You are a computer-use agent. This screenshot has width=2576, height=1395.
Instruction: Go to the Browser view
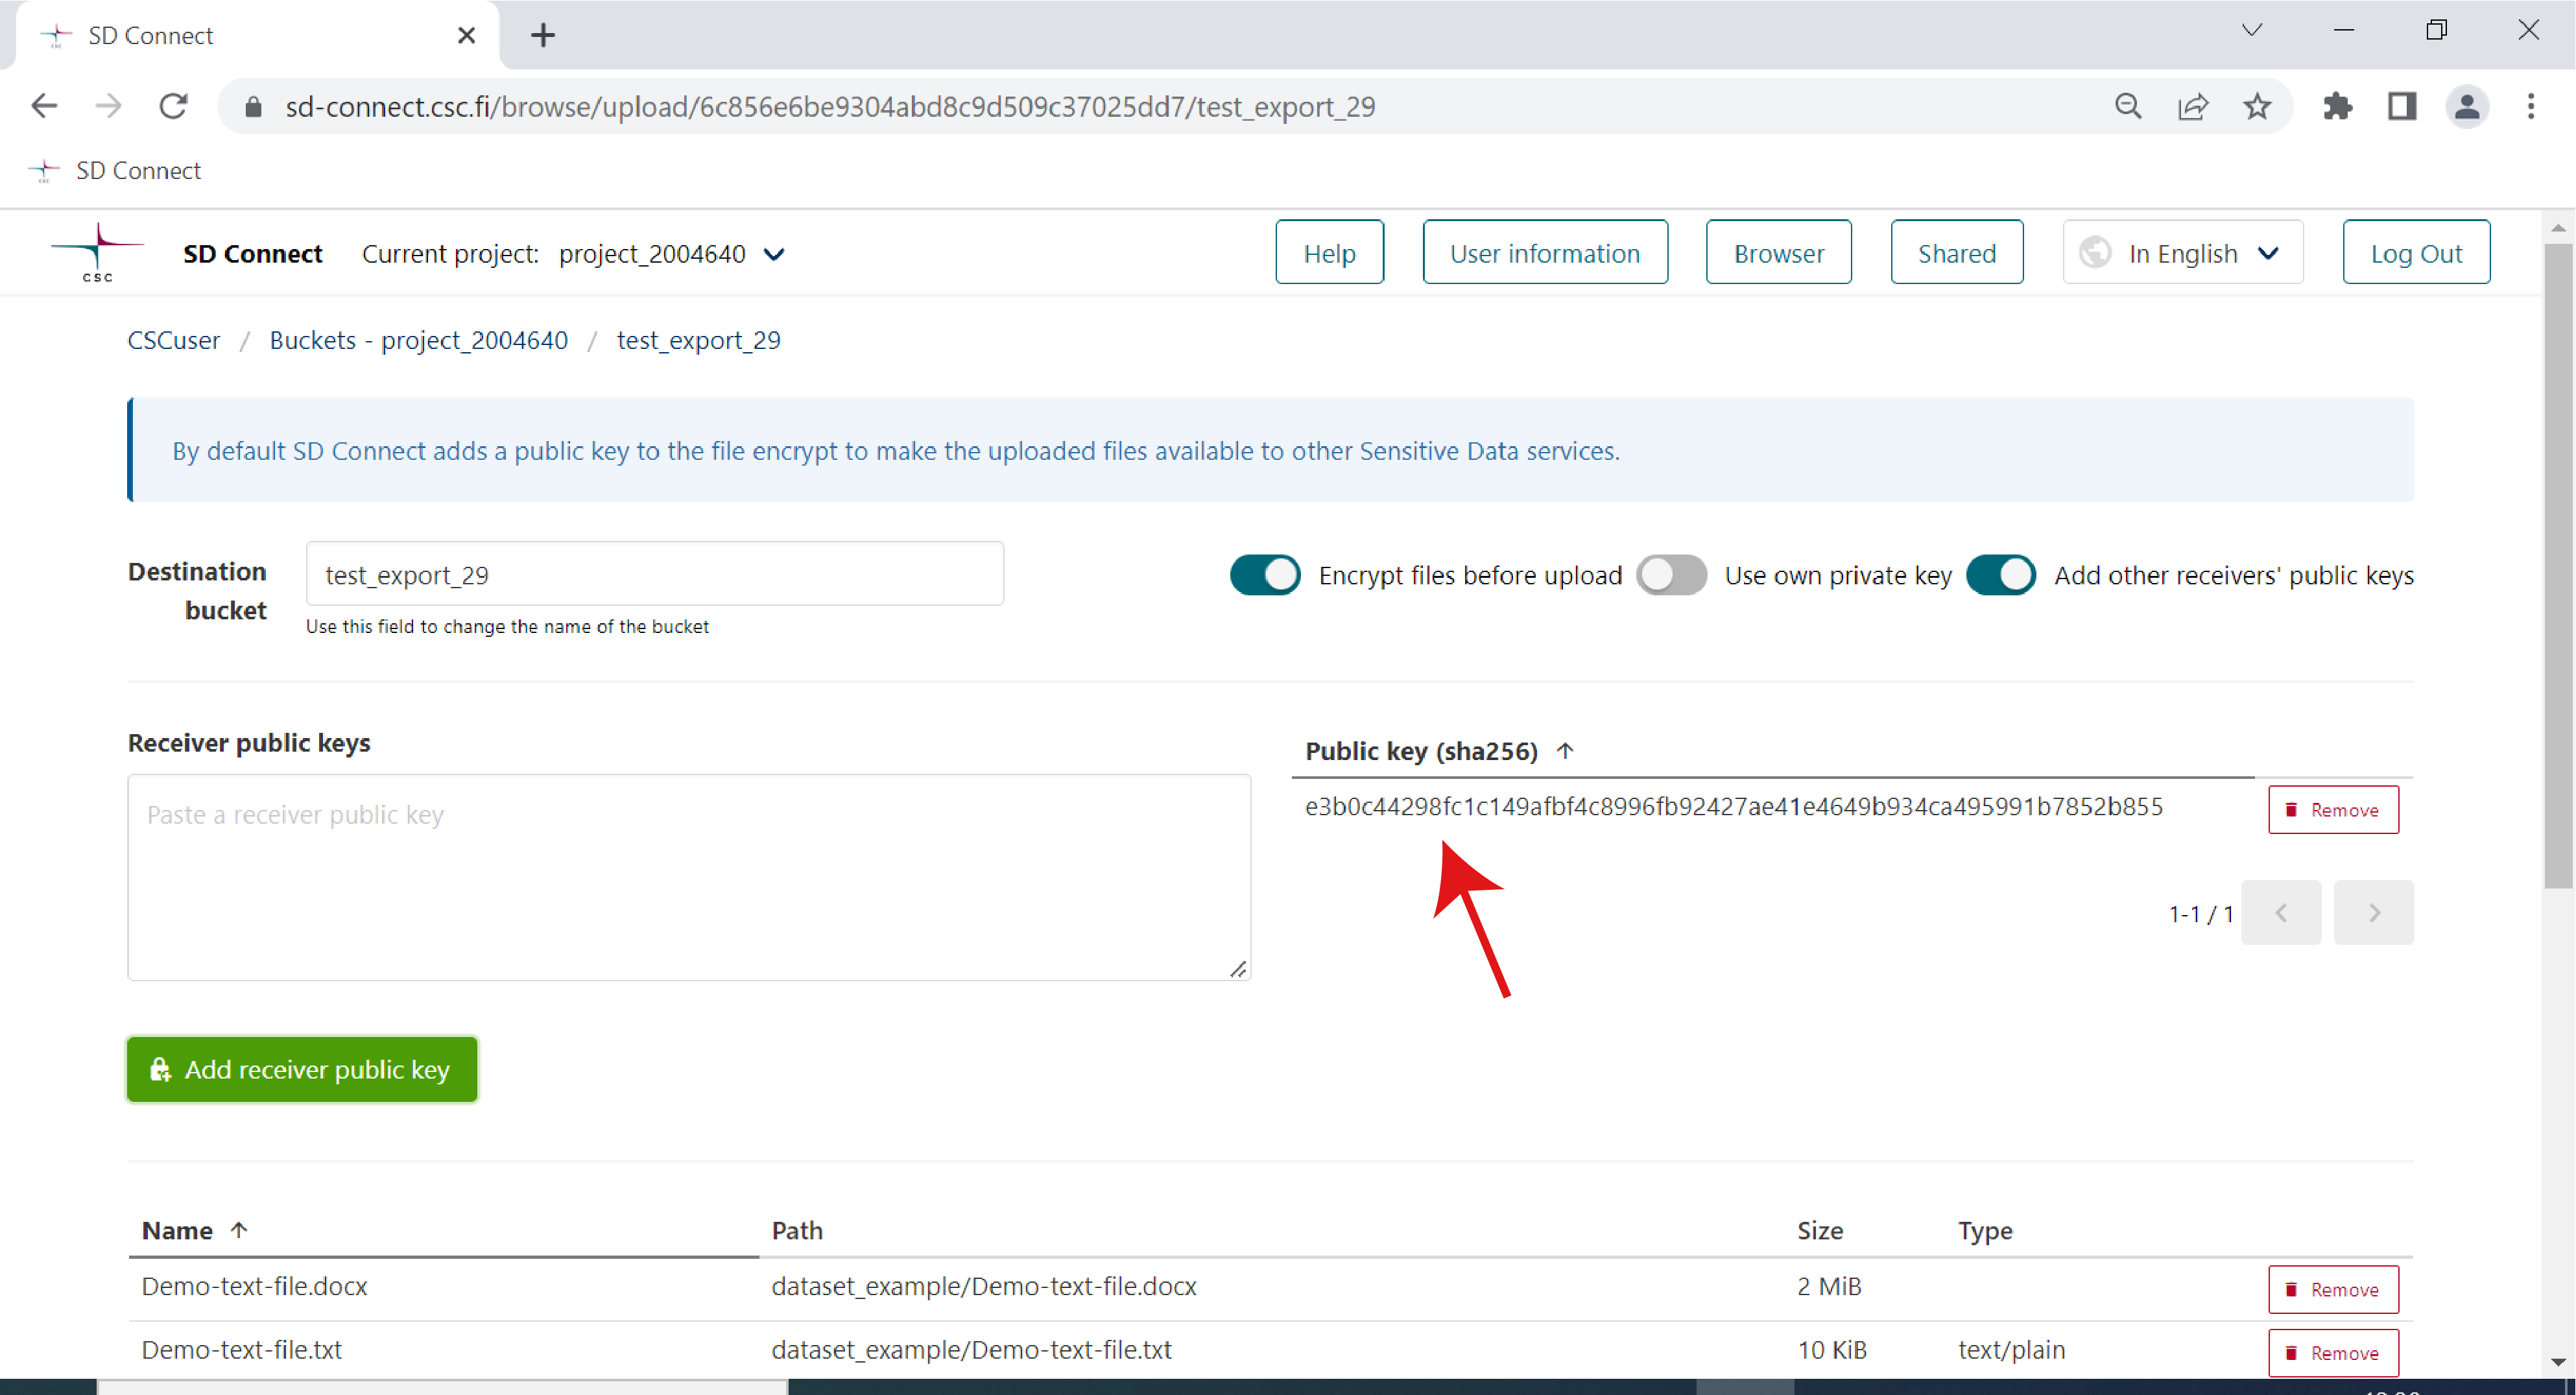1778,253
